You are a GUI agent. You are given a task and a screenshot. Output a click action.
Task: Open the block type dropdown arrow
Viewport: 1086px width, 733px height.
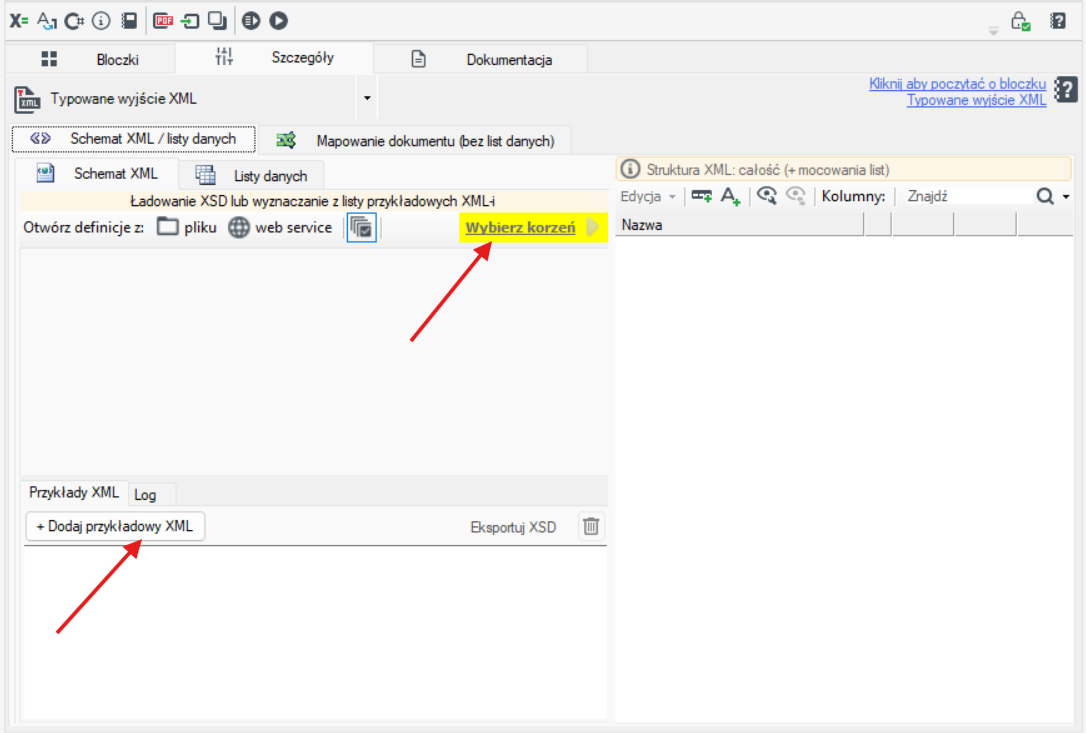coord(367,98)
